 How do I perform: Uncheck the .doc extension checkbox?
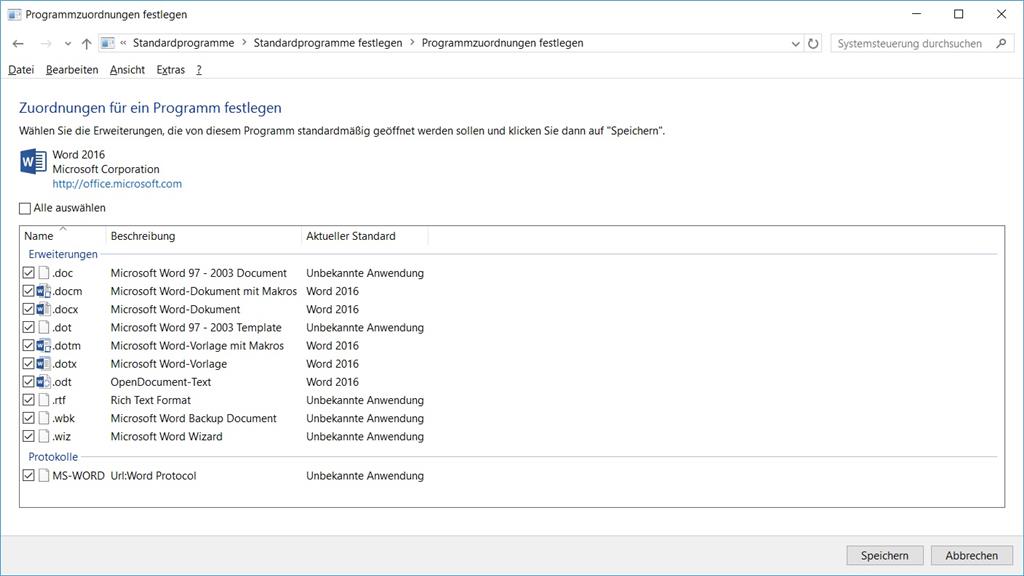pyautogui.click(x=28, y=273)
